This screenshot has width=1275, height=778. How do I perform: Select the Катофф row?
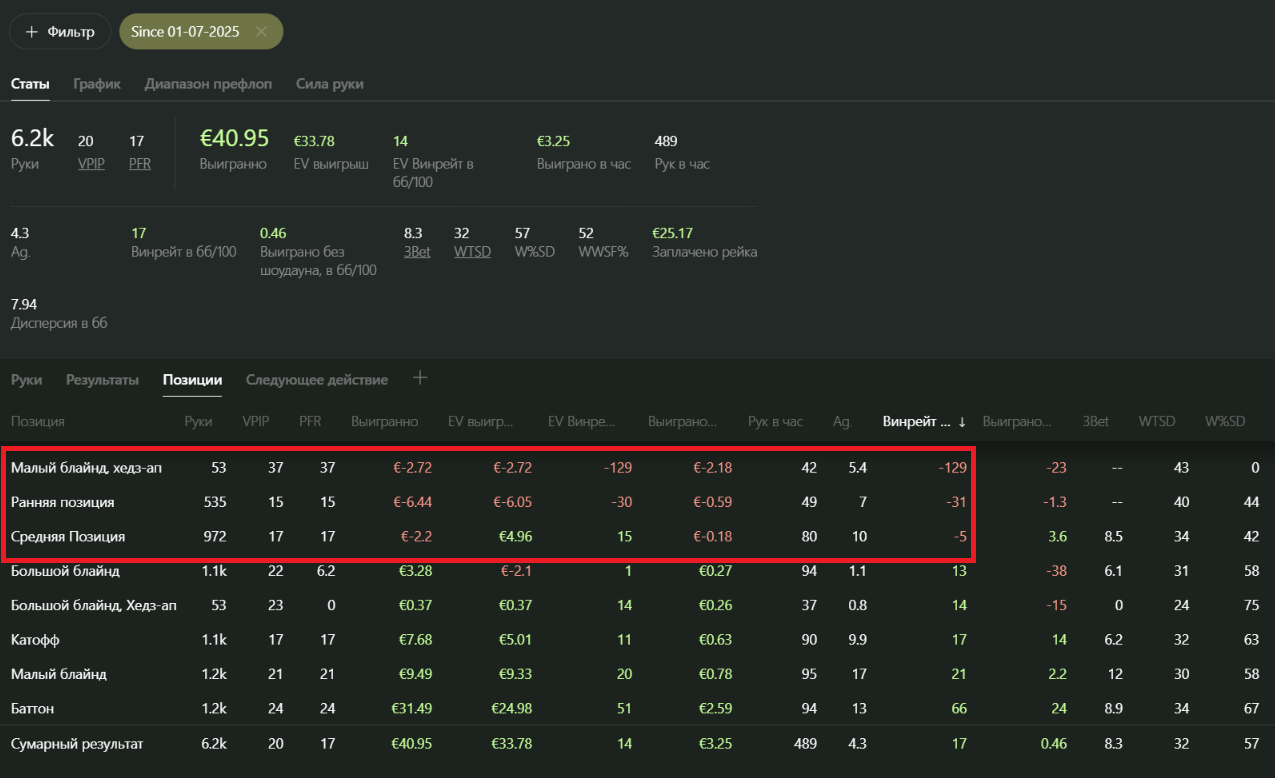(x=637, y=639)
